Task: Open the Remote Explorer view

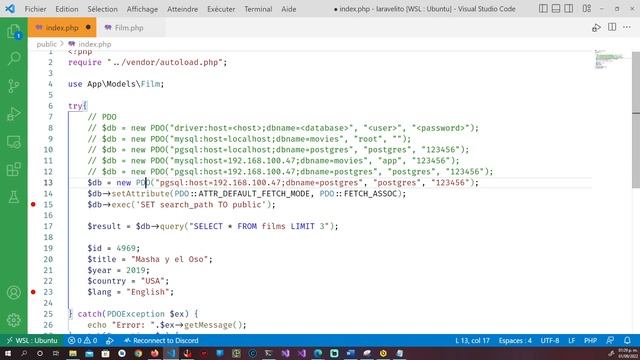Action: (14, 142)
